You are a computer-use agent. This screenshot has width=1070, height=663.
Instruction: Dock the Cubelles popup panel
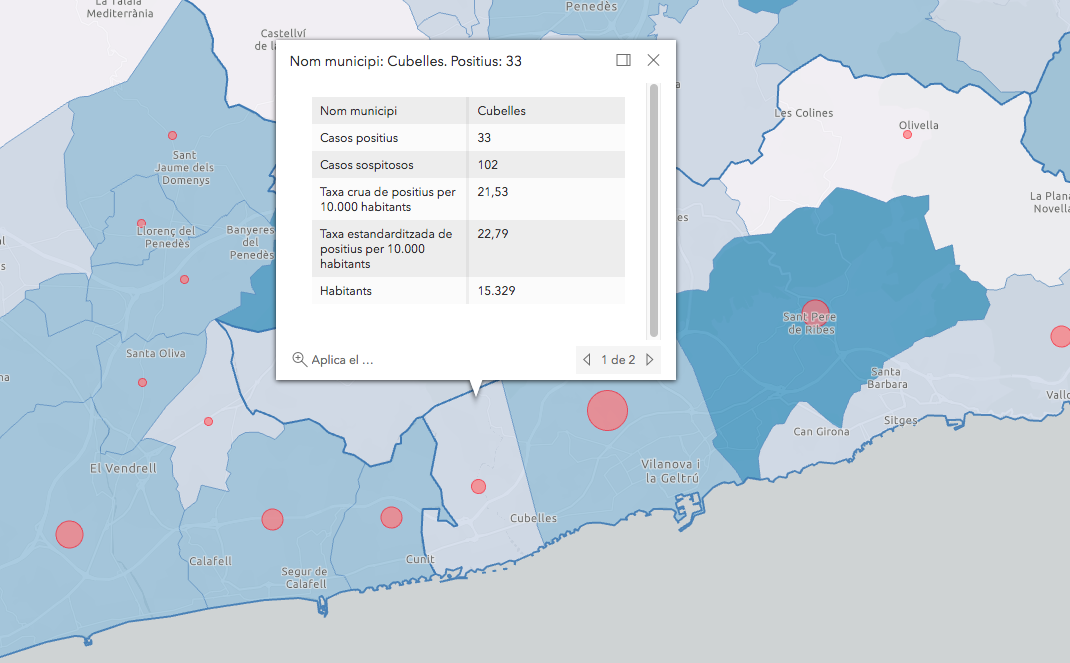point(623,60)
